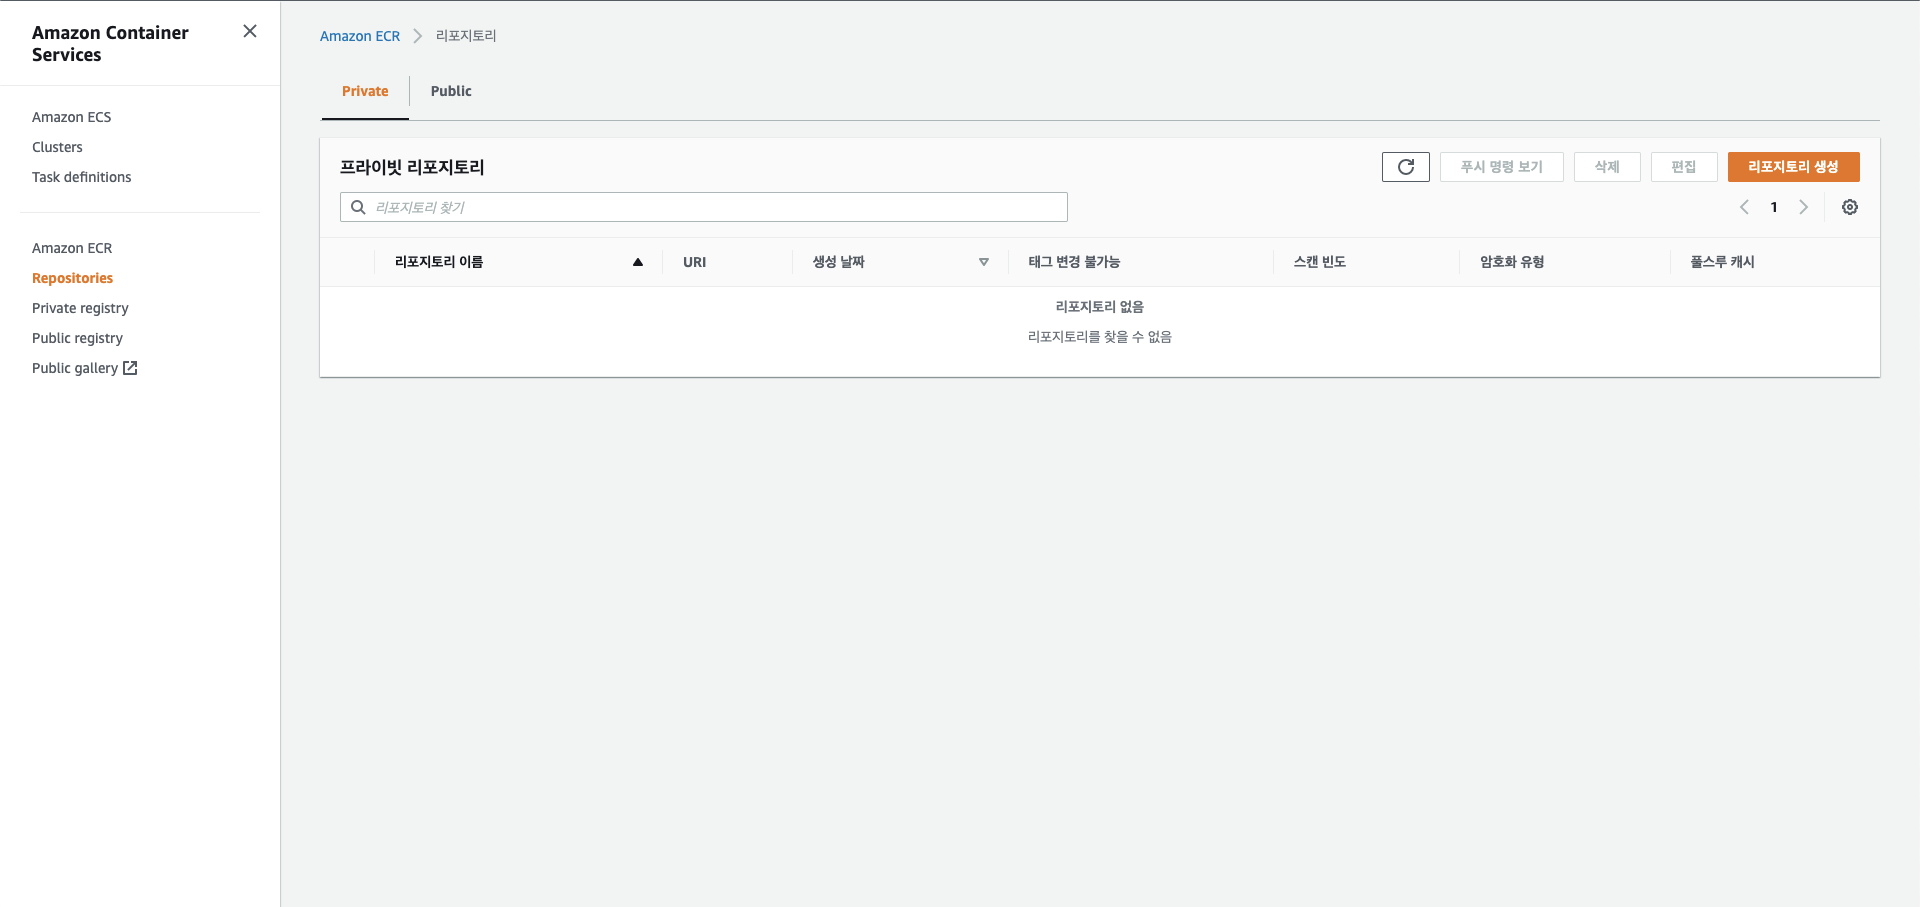This screenshot has height=907, width=1920.
Task: Click the search magnifier icon
Action: click(358, 207)
